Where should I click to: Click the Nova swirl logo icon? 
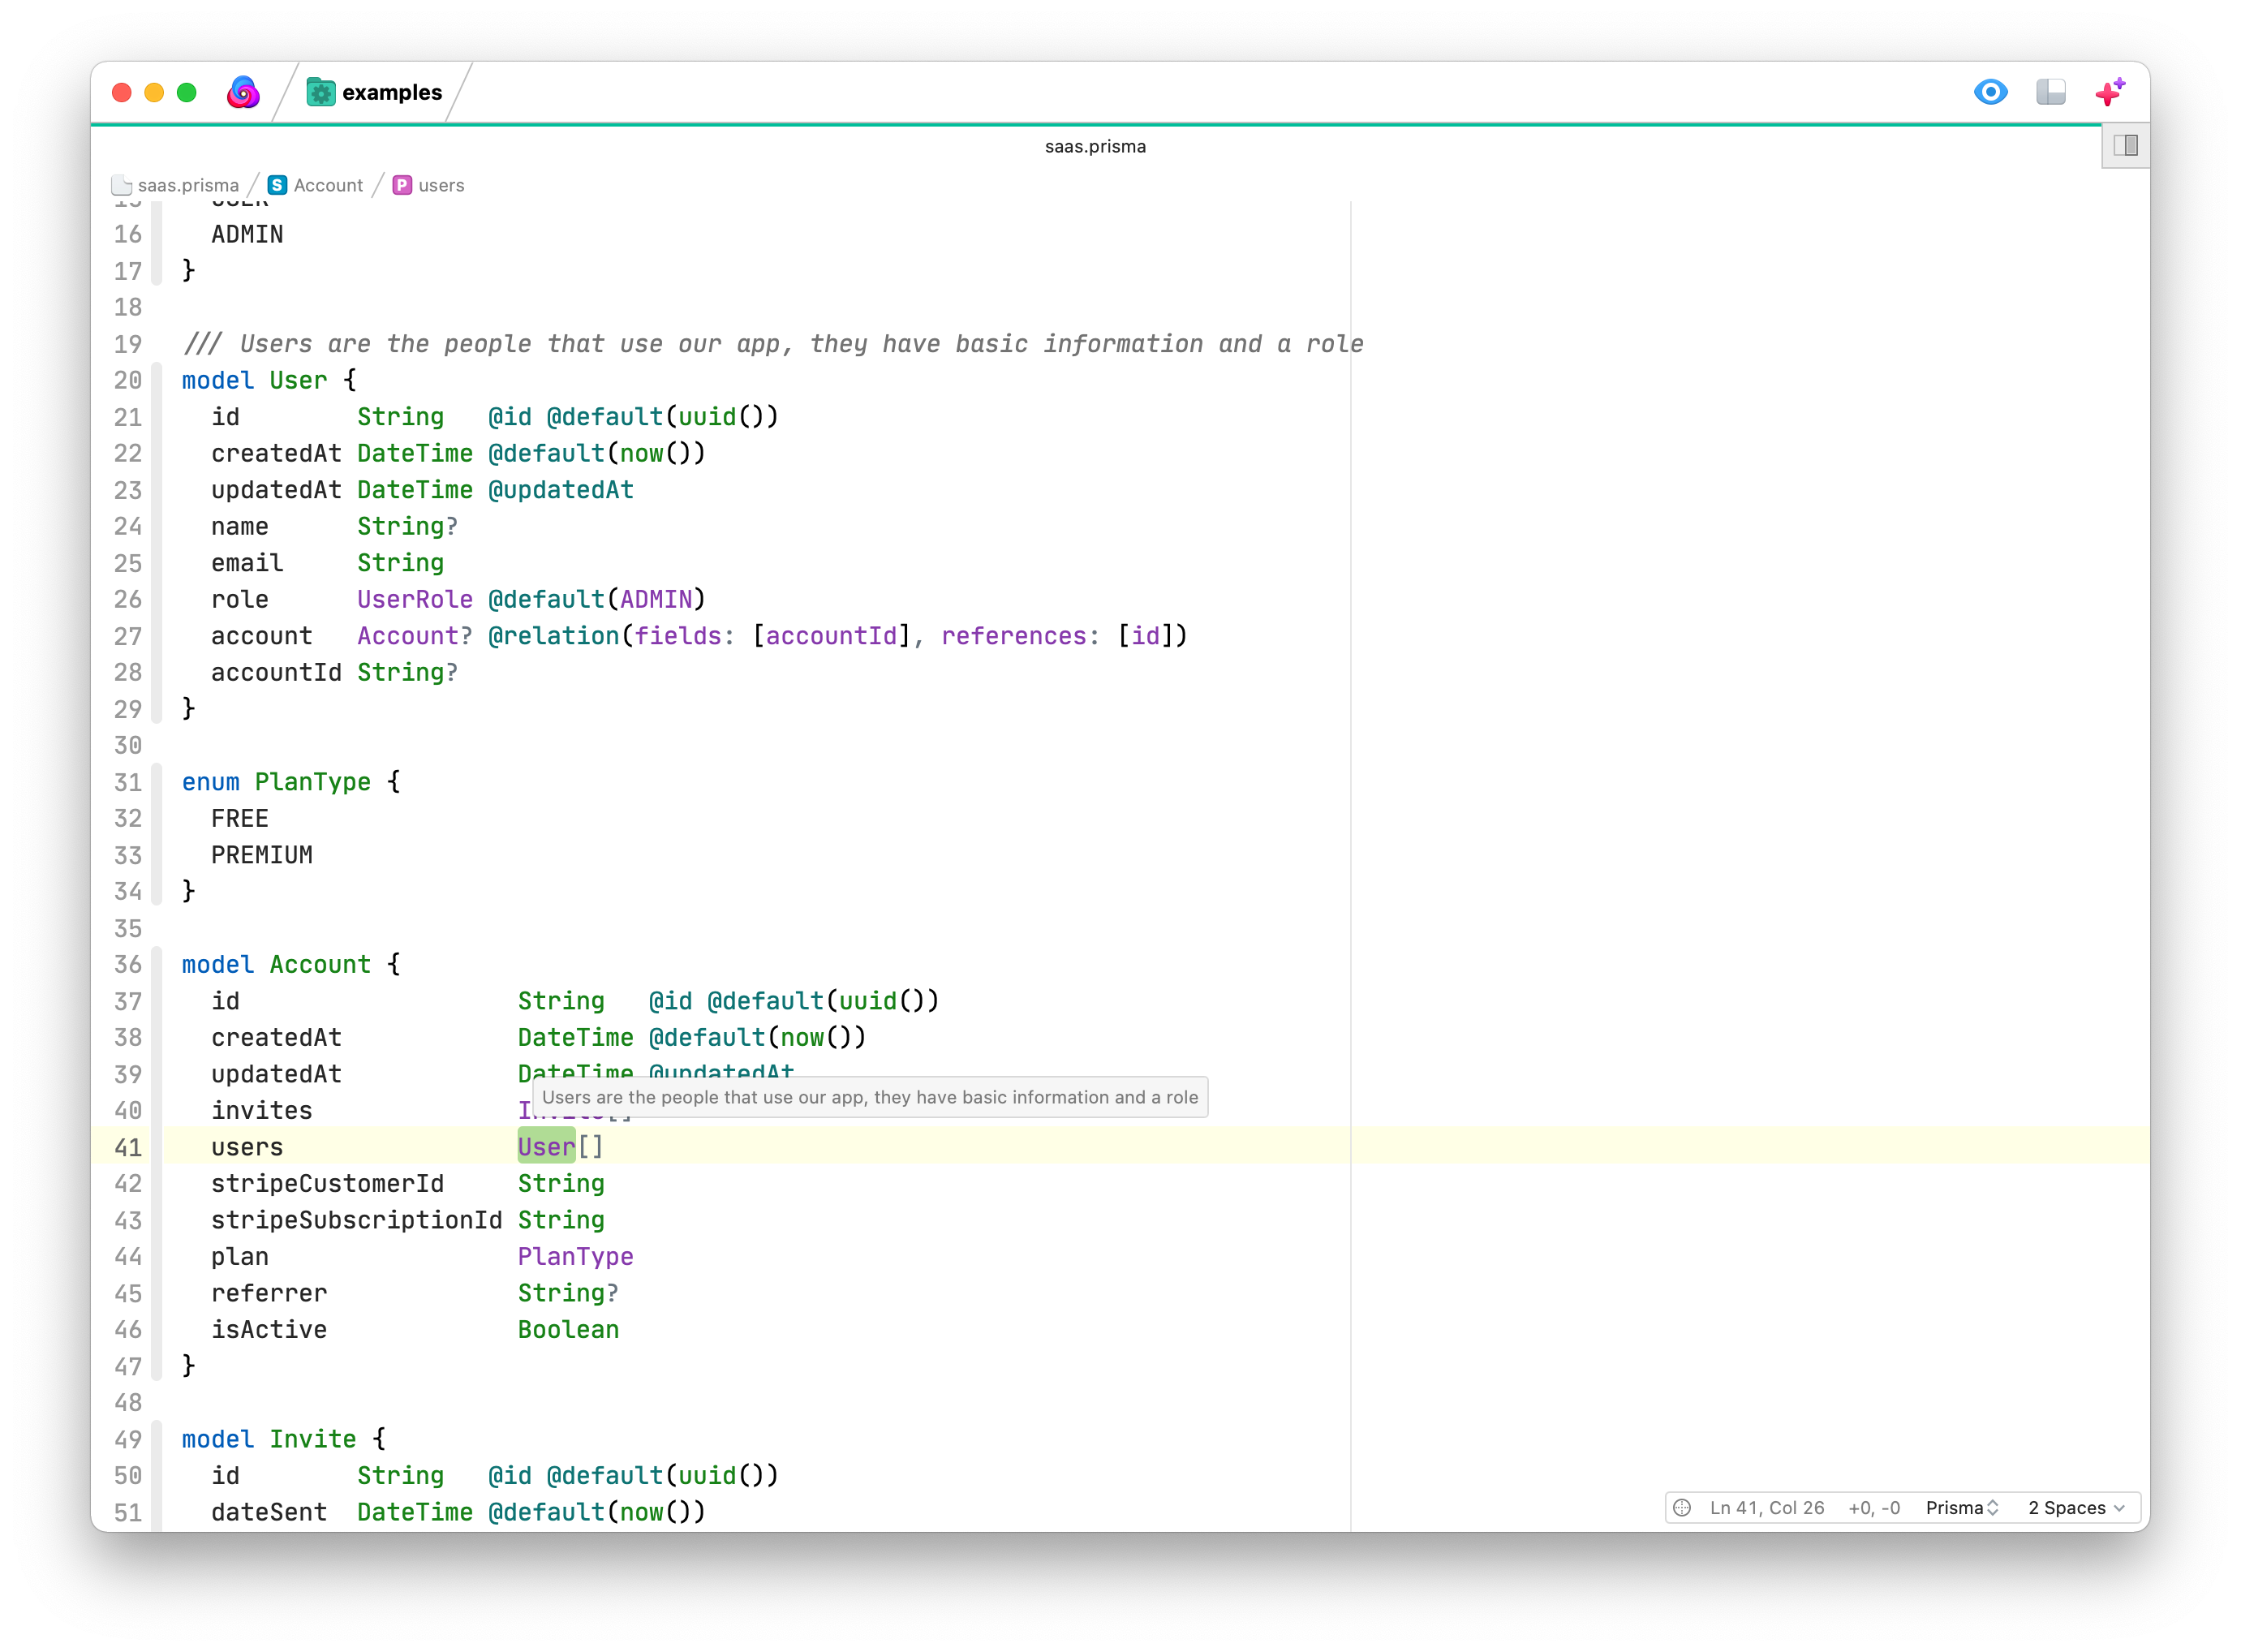[243, 93]
